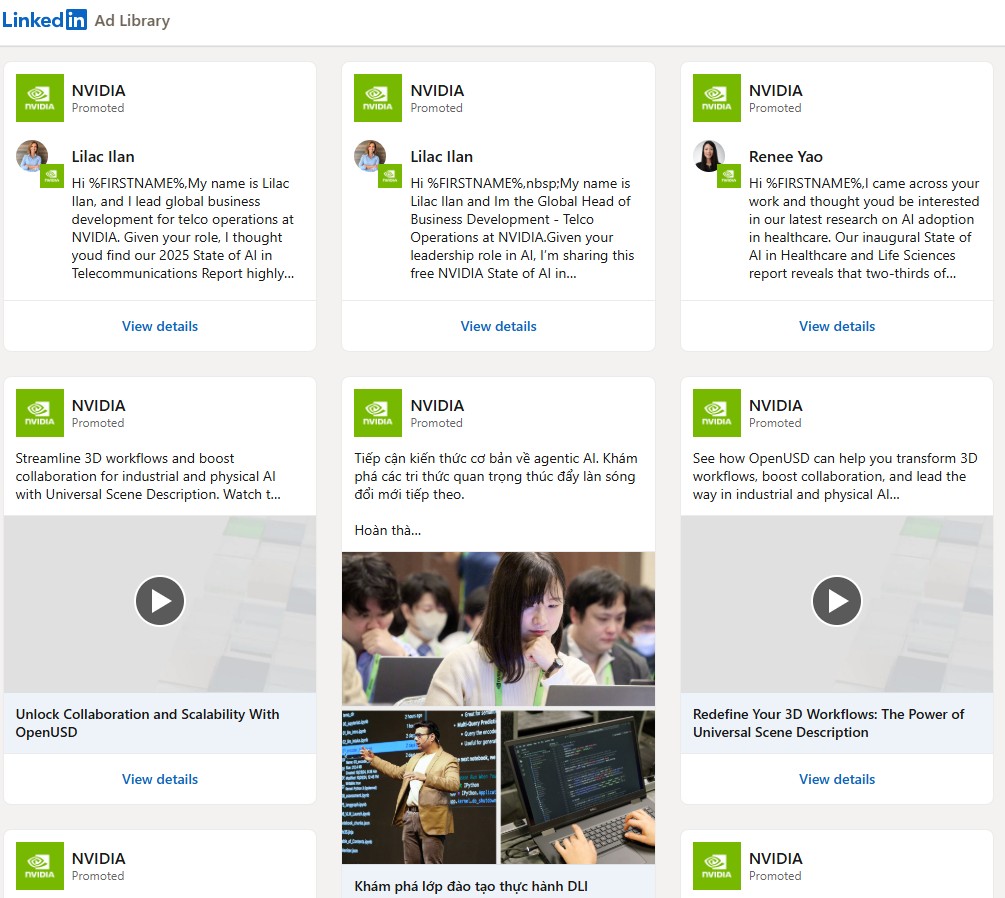
Task: Click "Promoted" label in "Streamline 3D workflows" ad
Action: pyautogui.click(x=98, y=423)
